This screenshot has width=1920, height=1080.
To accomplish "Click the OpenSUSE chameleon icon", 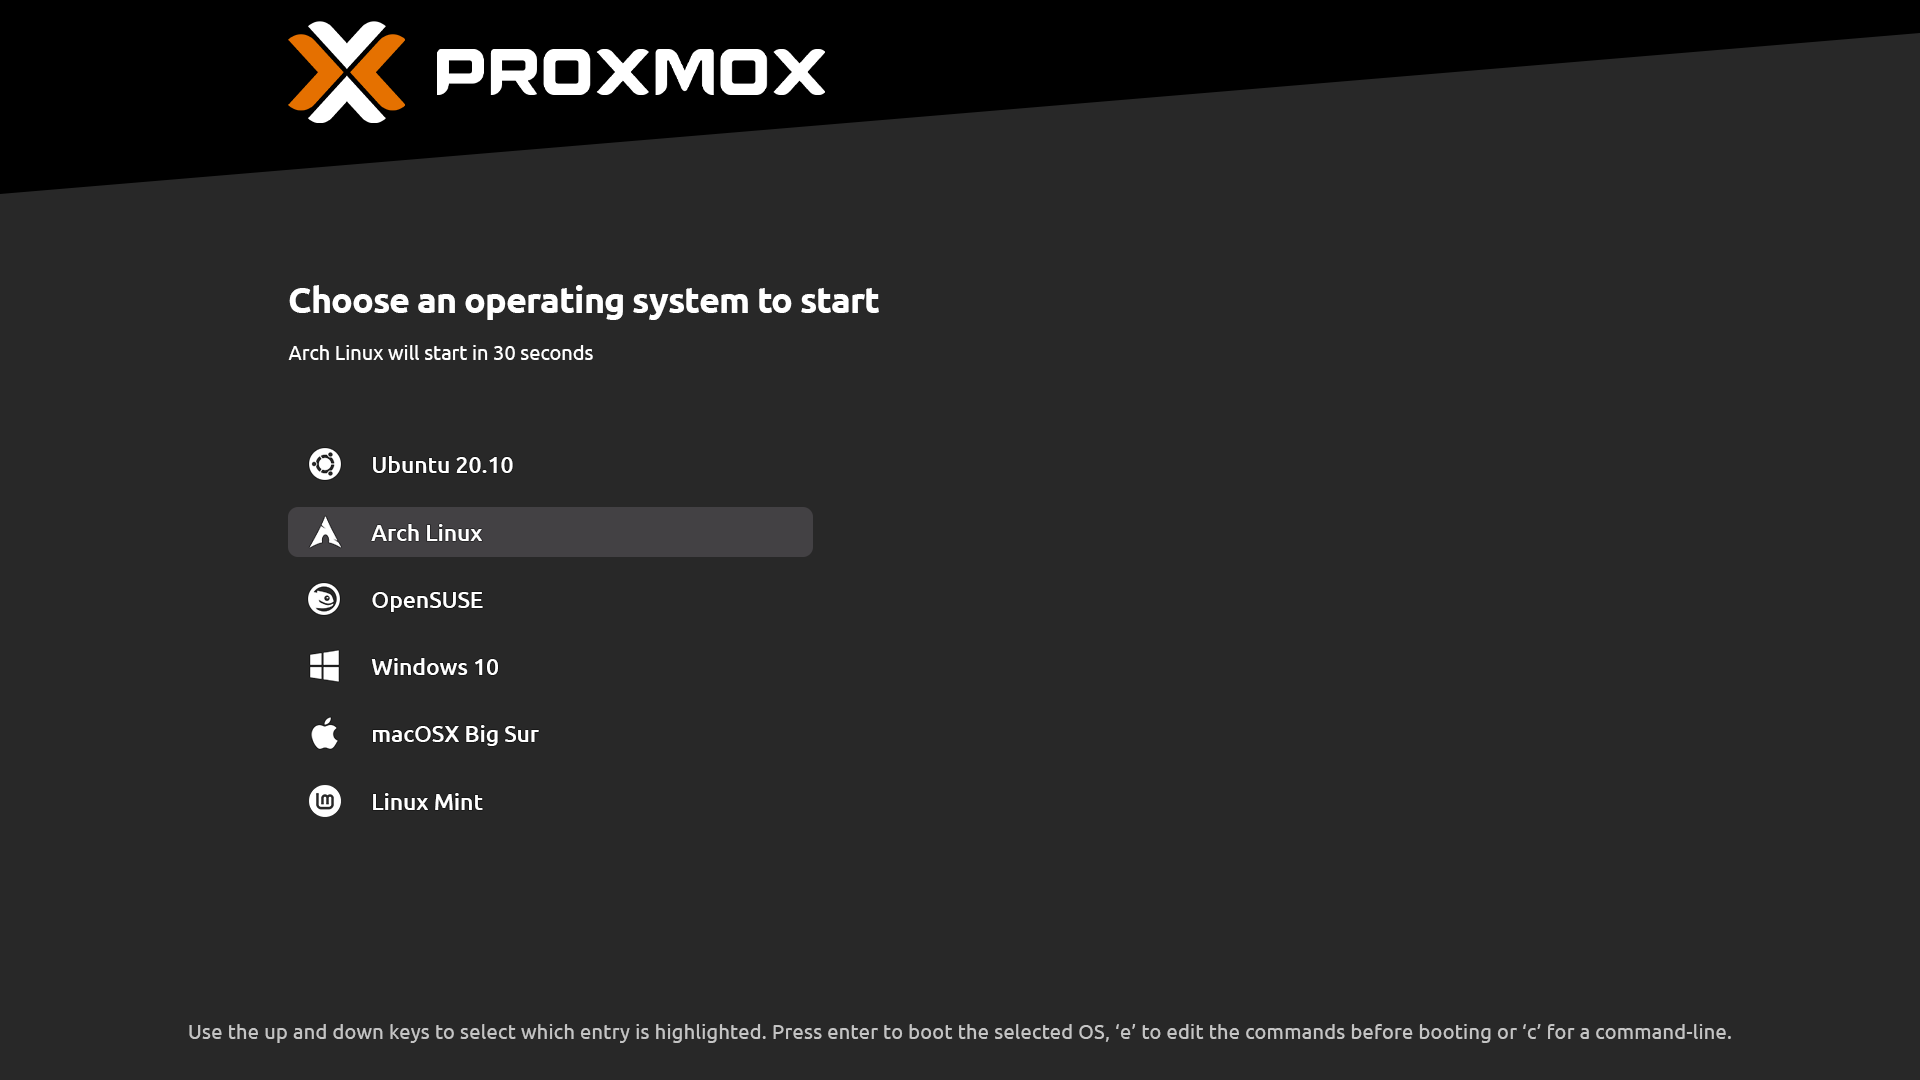I will coord(324,599).
